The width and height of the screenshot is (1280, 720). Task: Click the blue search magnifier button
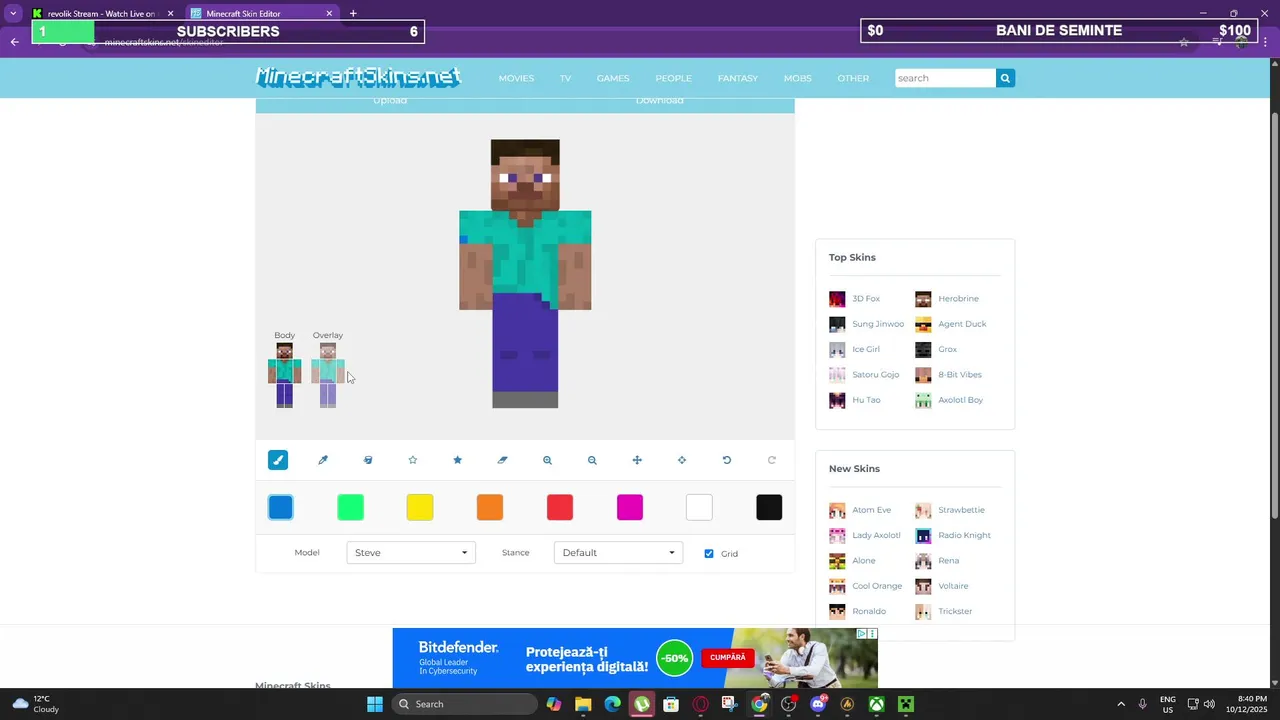1005,78
